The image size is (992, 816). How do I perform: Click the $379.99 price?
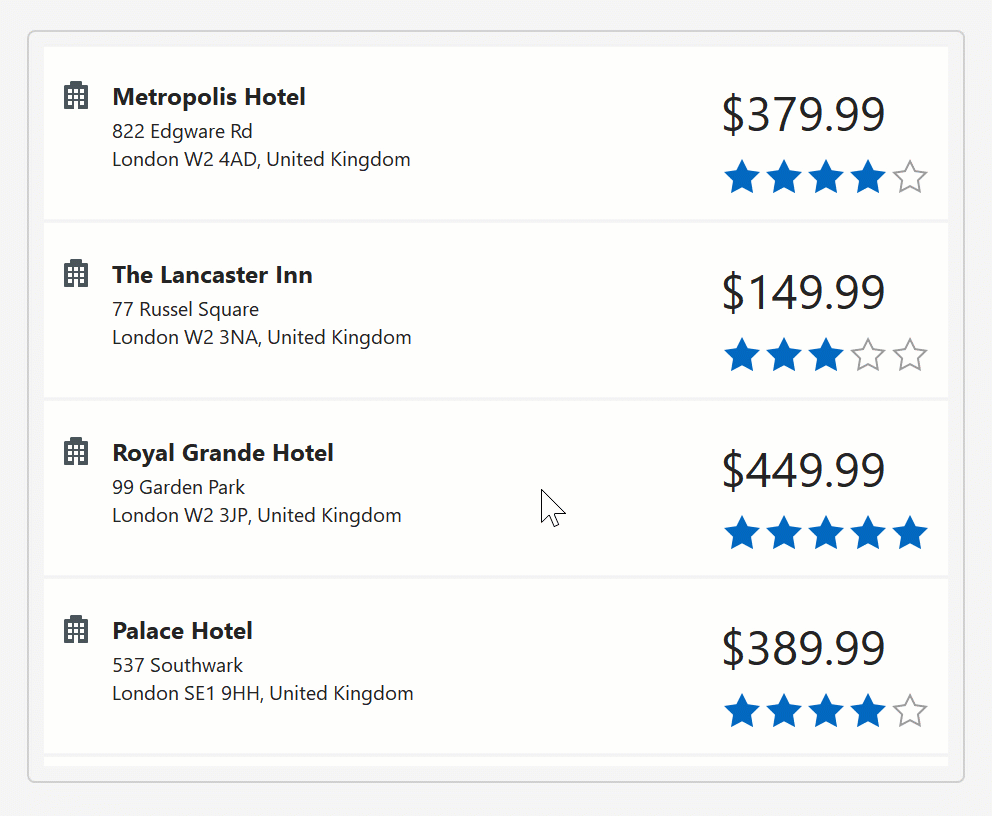pos(803,114)
